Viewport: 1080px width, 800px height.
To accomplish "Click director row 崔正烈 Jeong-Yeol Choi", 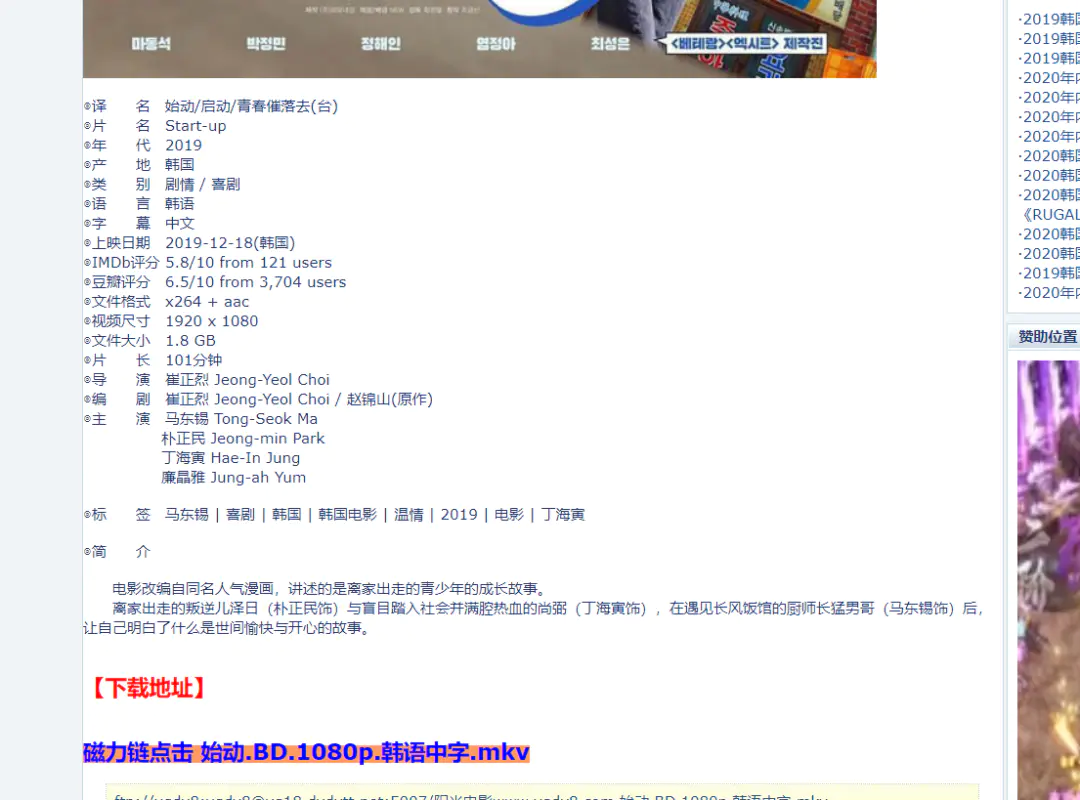I will (x=247, y=380).
